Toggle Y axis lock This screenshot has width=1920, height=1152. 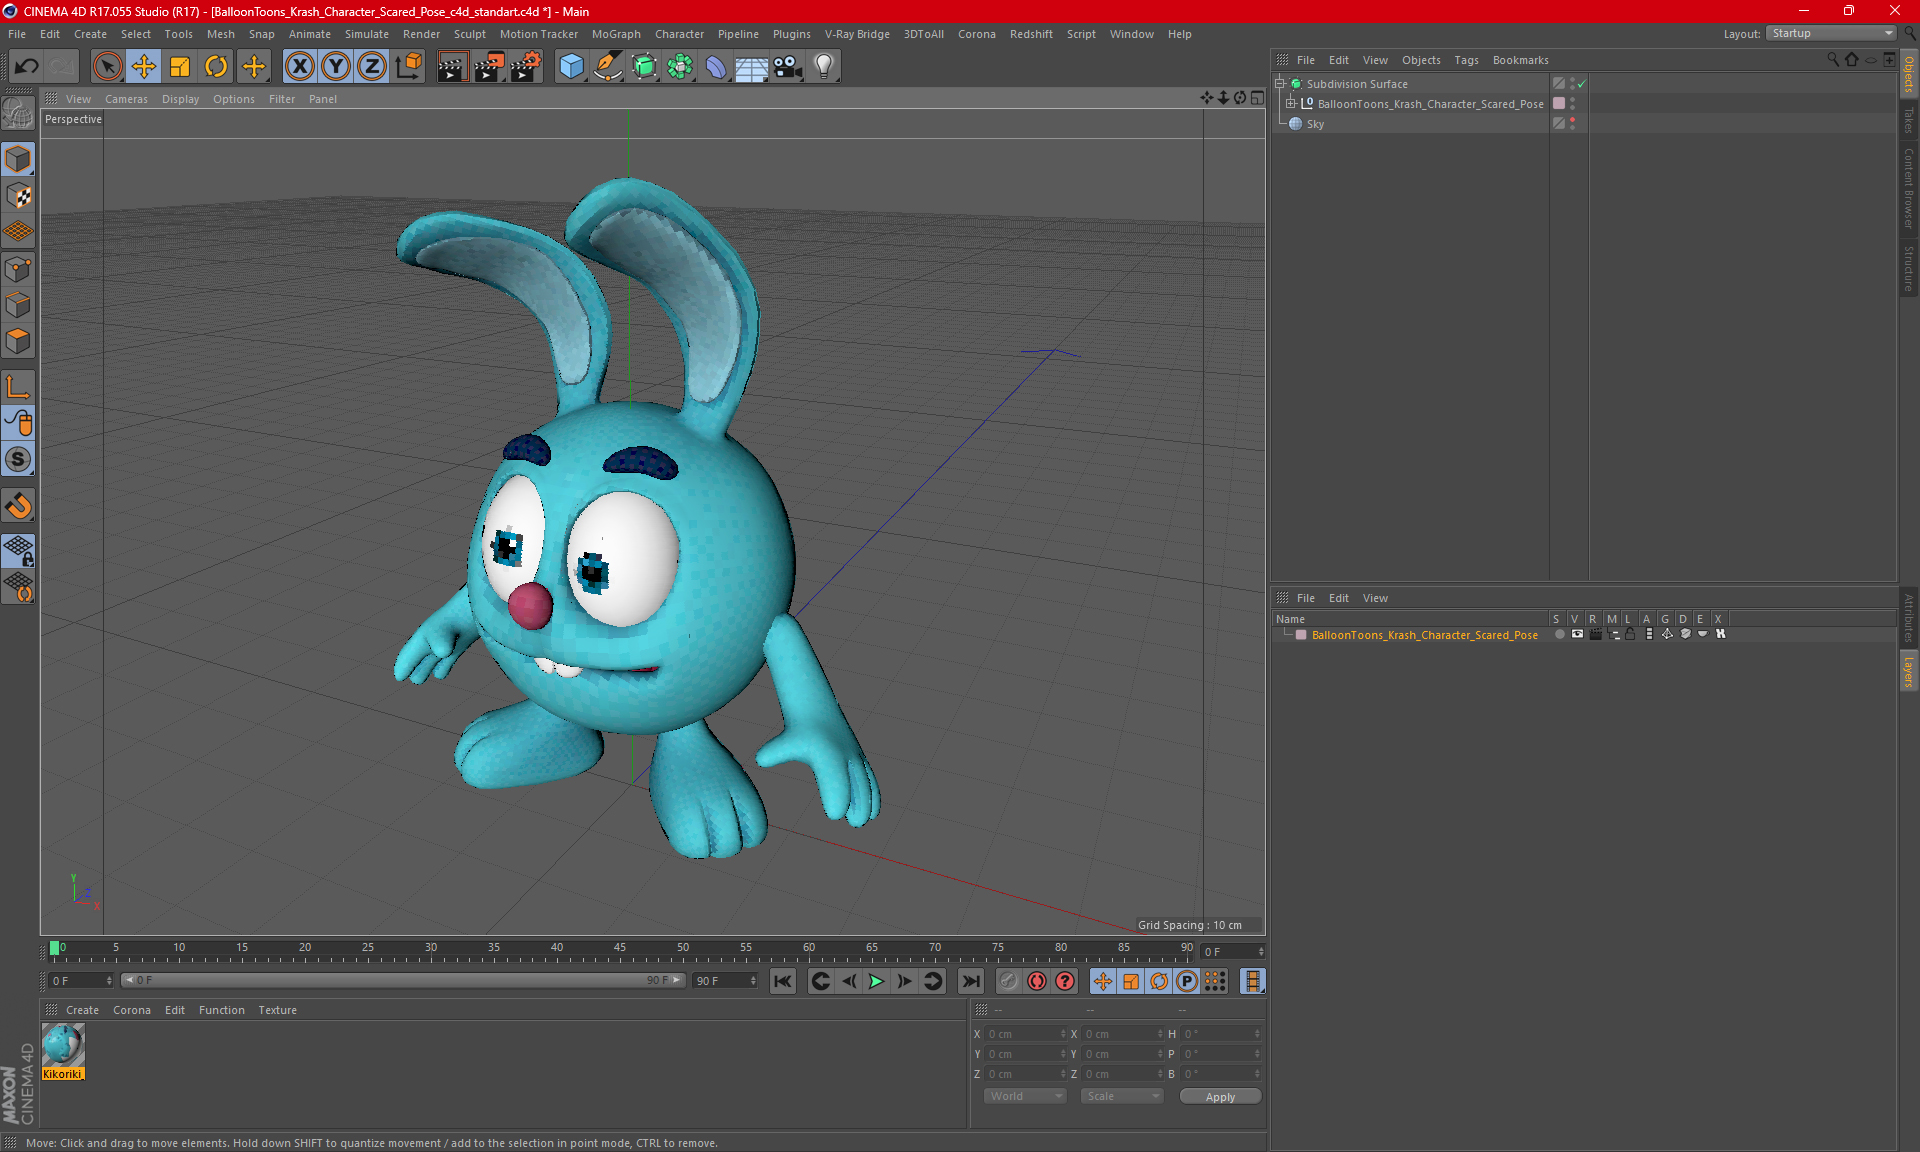(336, 67)
